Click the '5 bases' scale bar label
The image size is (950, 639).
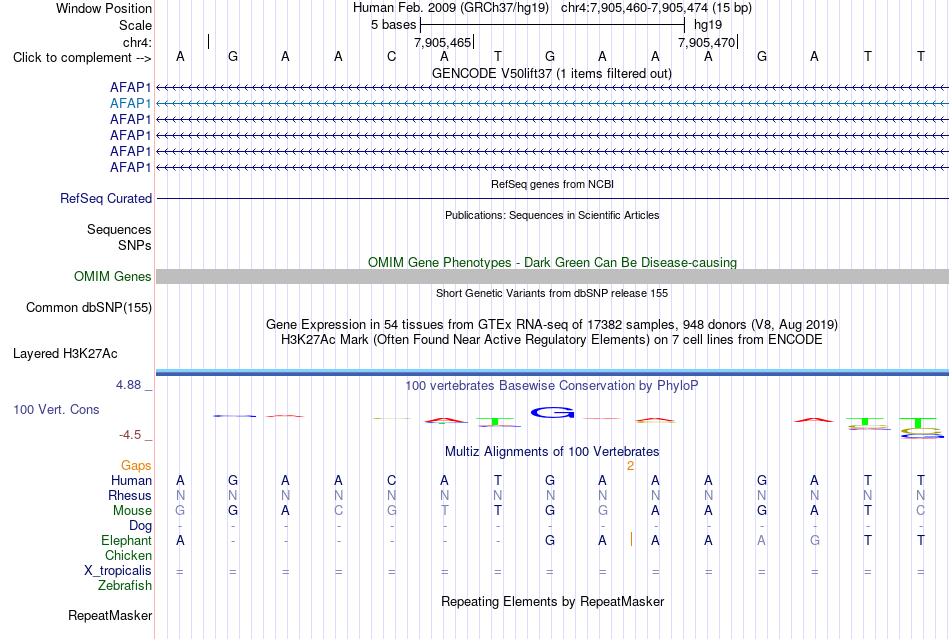point(394,25)
